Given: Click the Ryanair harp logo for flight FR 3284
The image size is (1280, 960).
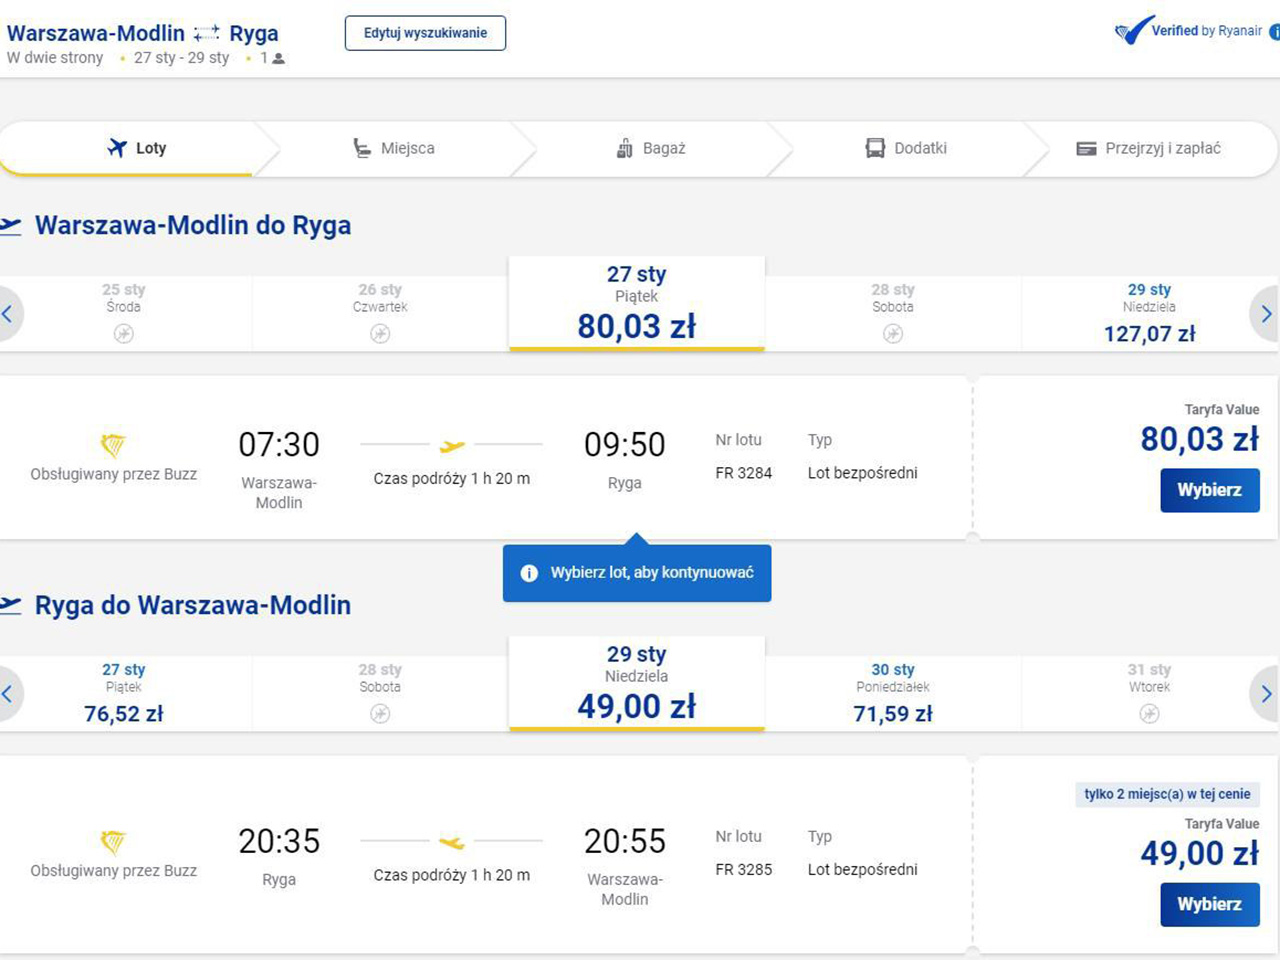Looking at the screenshot, I should pyautogui.click(x=113, y=444).
